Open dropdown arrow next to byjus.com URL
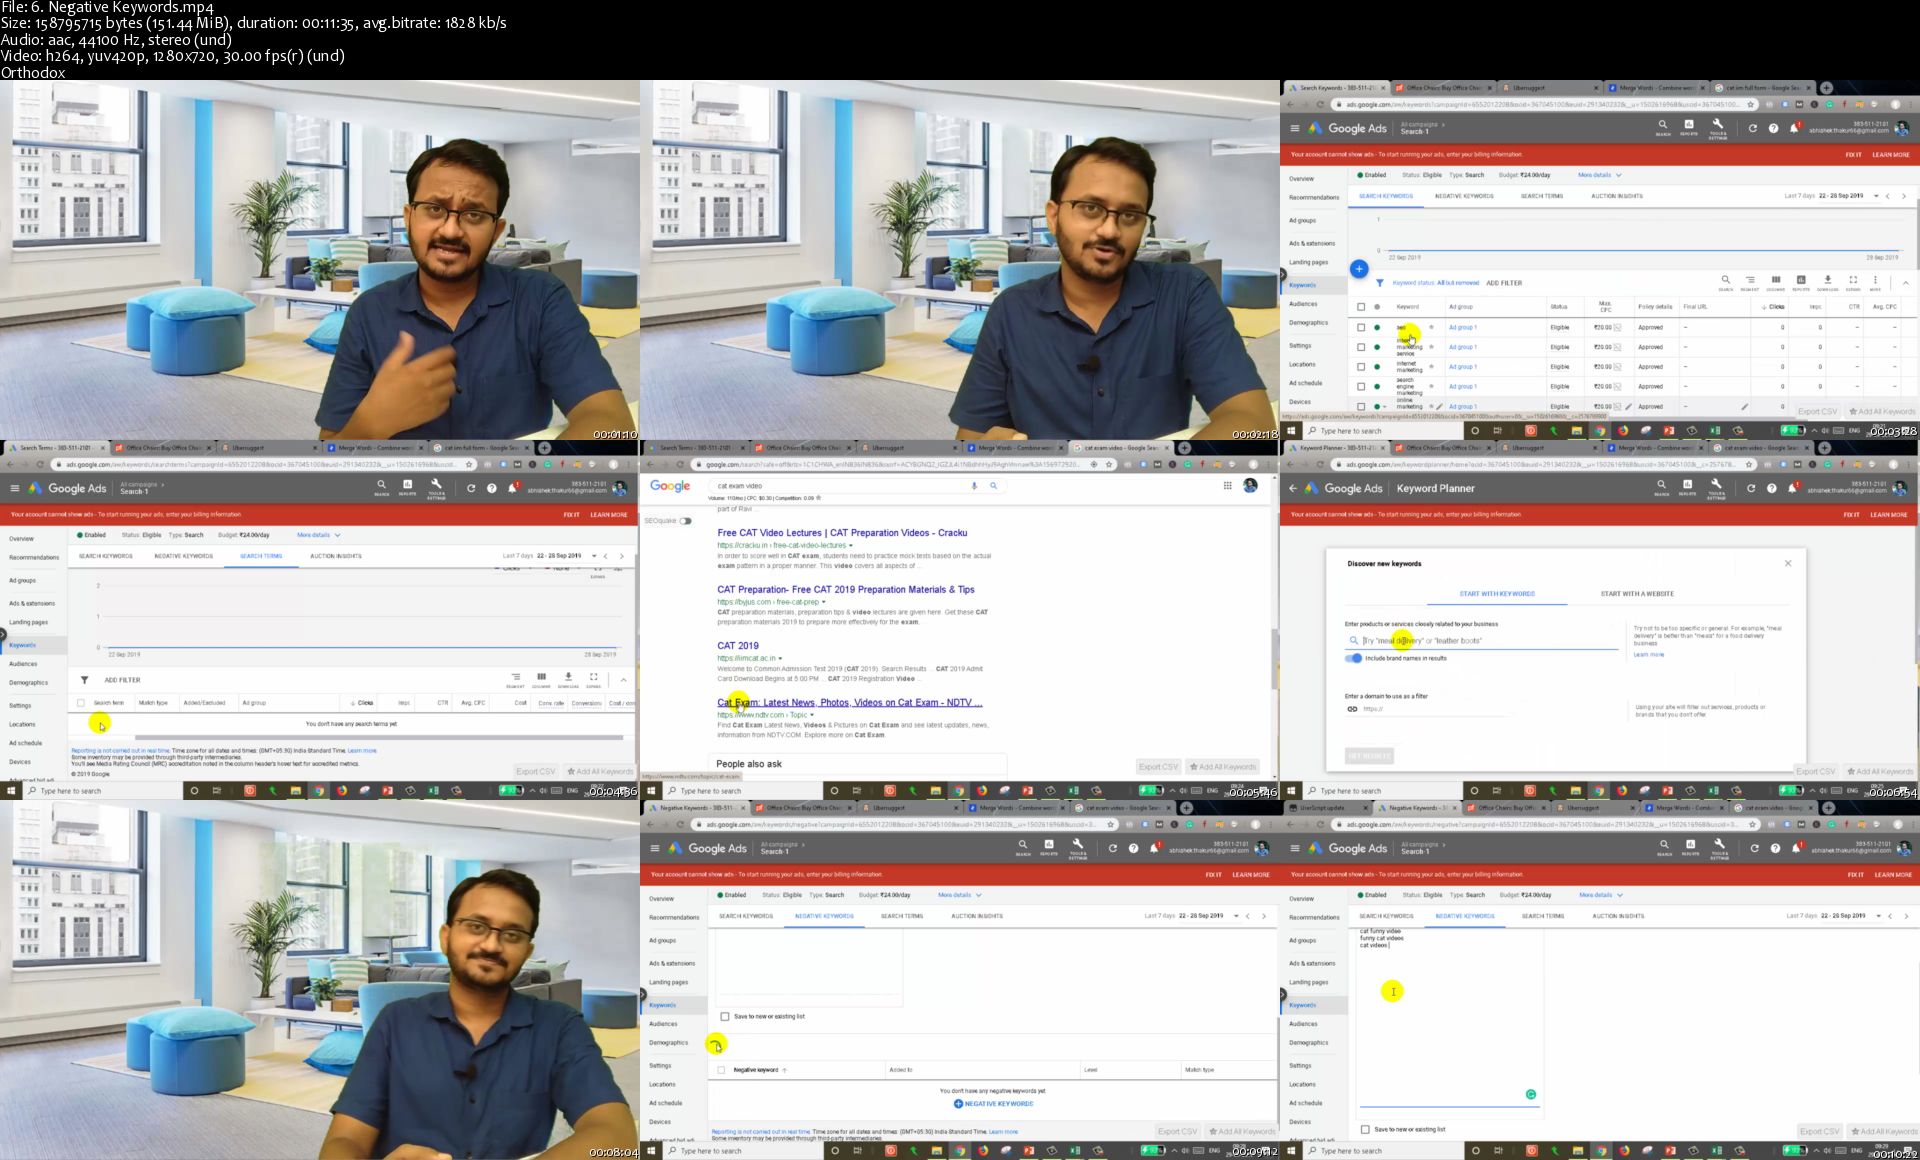Image resolution: width=1920 pixels, height=1160 pixels. pyautogui.click(x=823, y=602)
